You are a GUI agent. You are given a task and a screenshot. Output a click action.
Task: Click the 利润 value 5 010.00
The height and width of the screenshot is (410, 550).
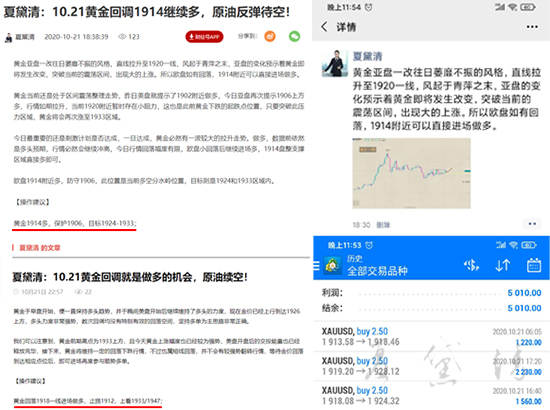pos(524,293)
